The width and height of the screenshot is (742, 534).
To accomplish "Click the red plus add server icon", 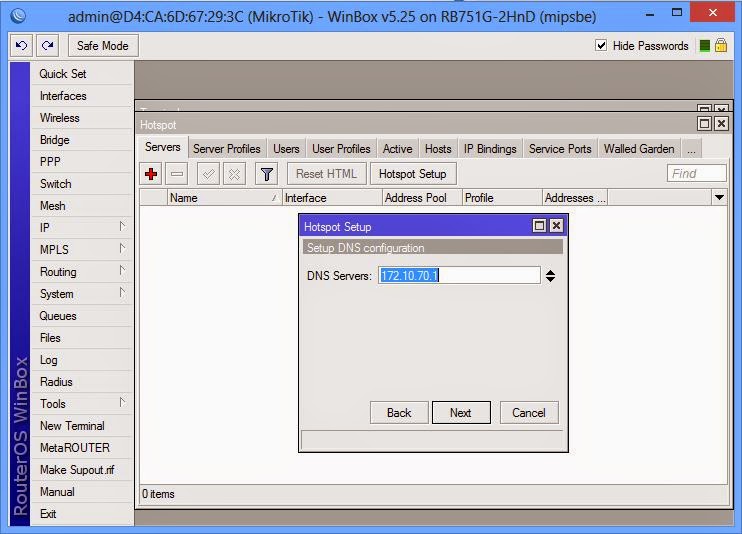I will tap(151, 174).
